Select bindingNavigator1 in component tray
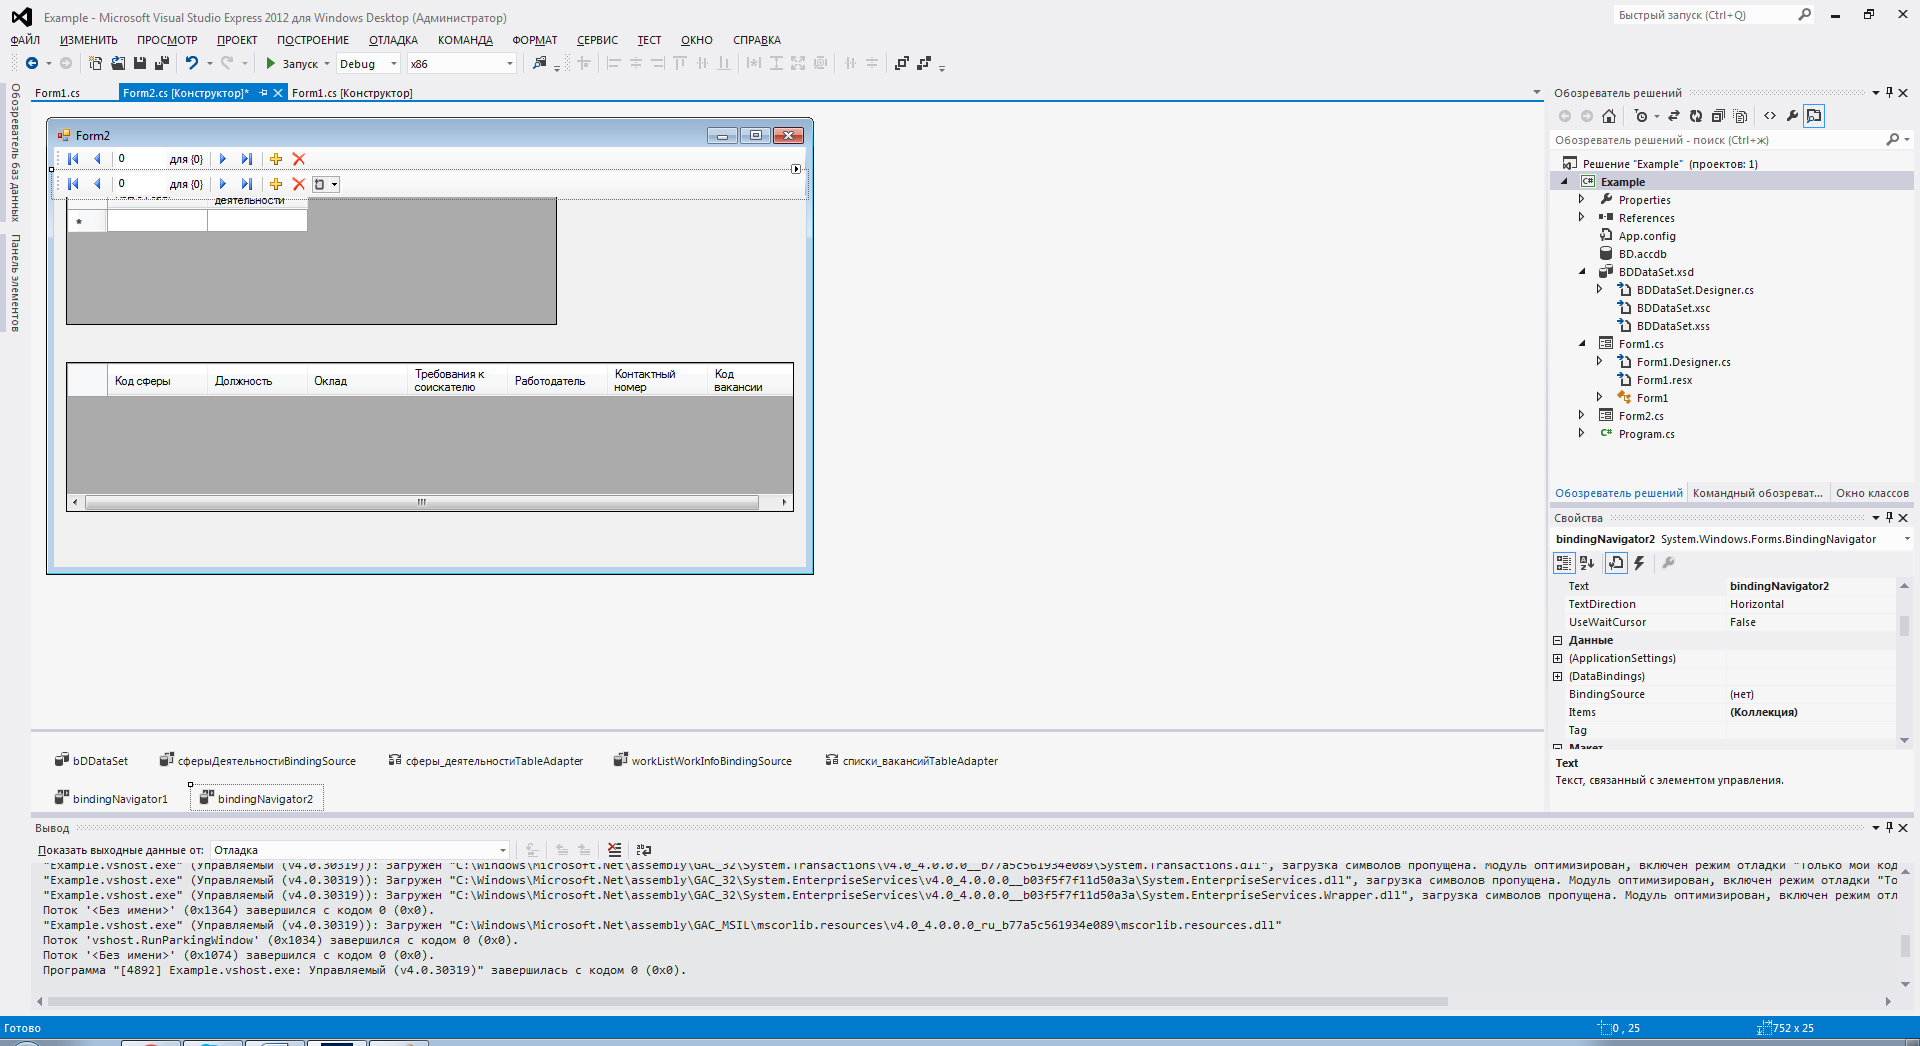Viewport: 1920px width, 1046px height. pyautogui.click(x=112, y=799)
